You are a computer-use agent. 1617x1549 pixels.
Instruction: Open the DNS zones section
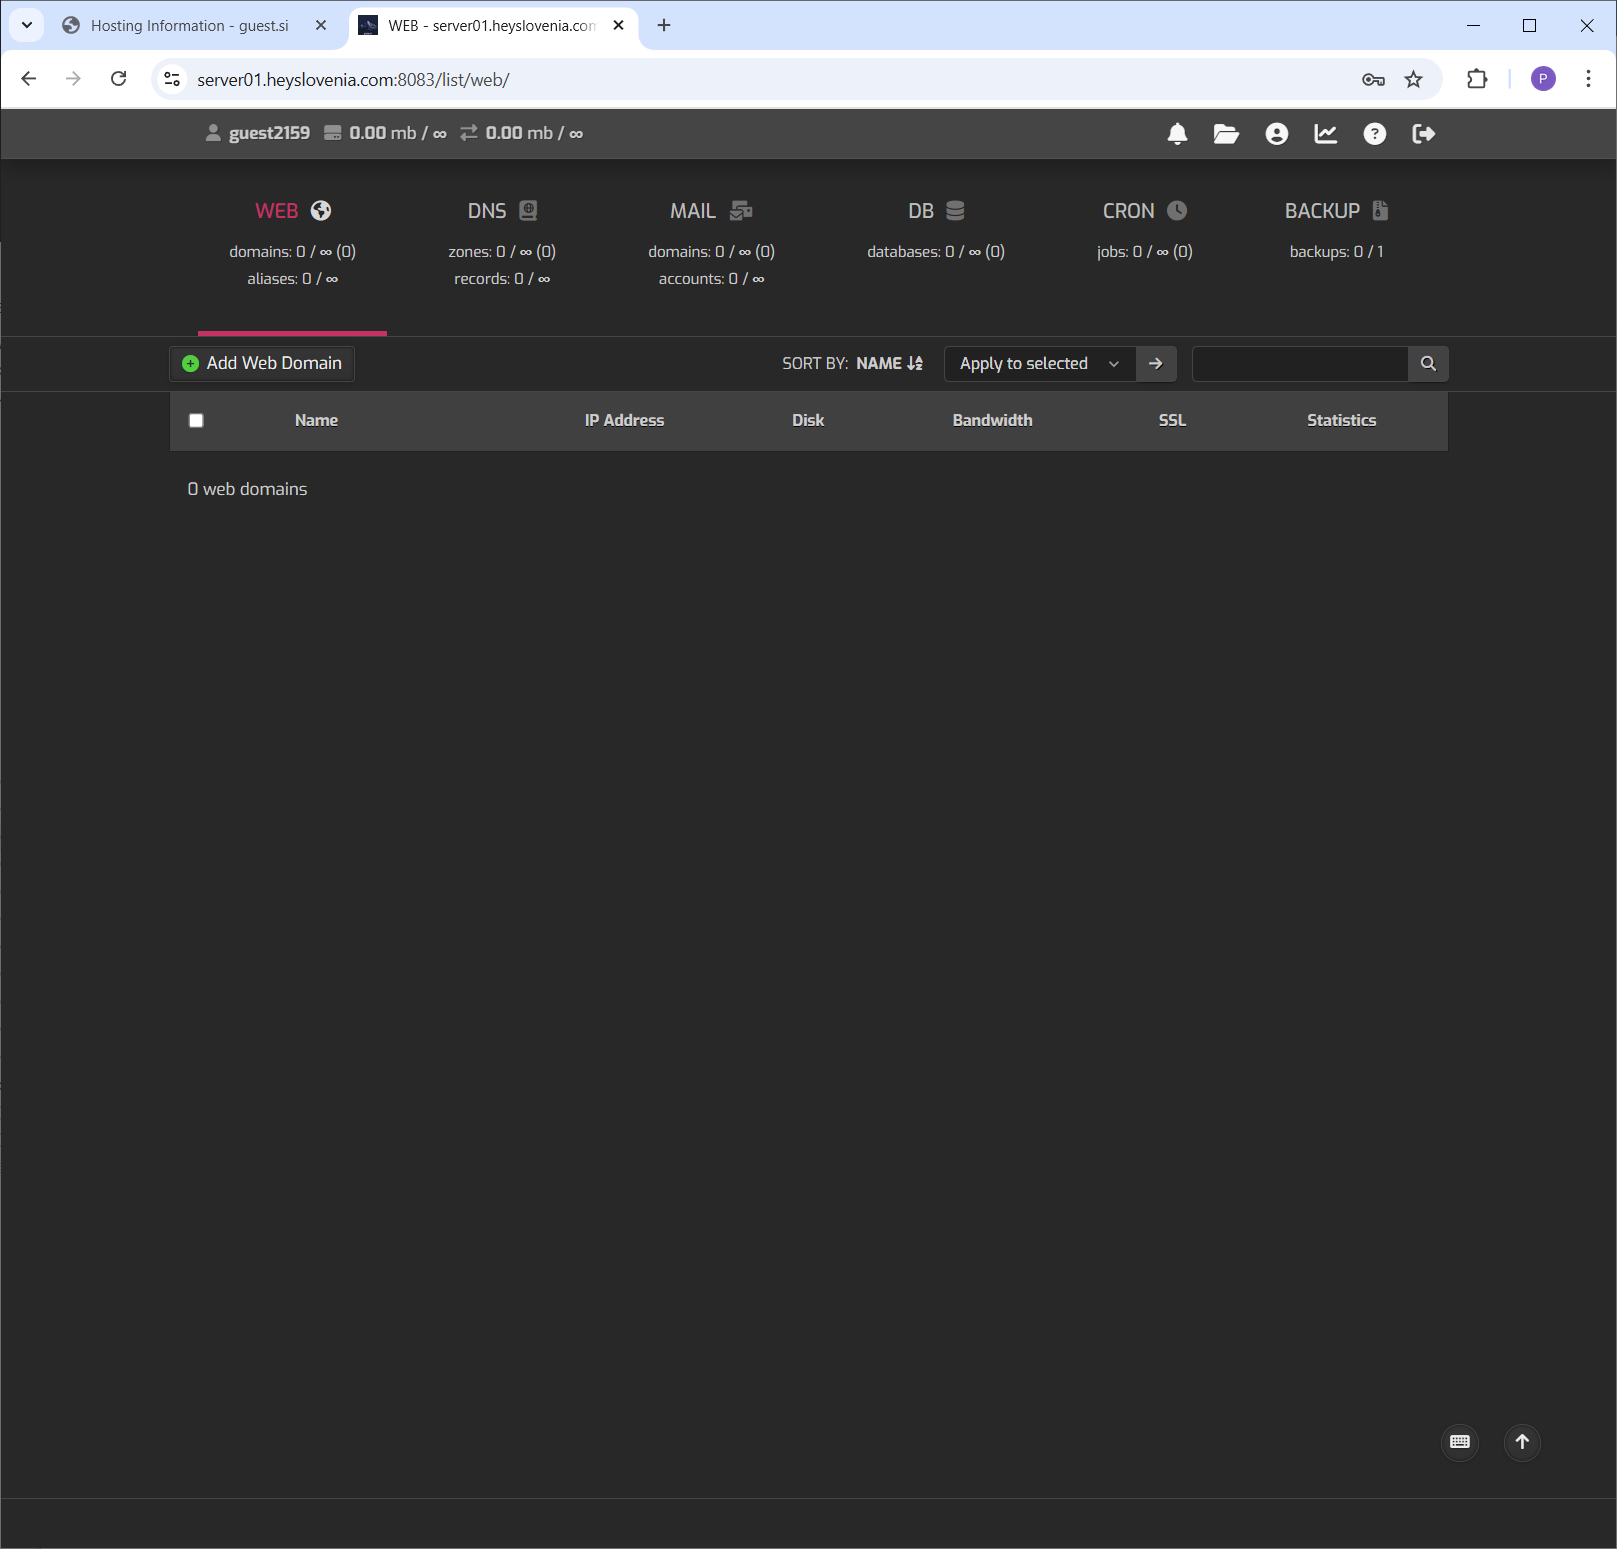487,210
